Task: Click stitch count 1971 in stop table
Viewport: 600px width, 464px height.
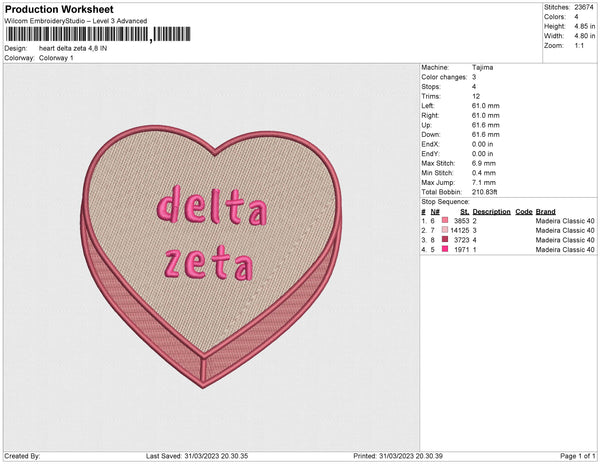Action: tap(461, 249)
